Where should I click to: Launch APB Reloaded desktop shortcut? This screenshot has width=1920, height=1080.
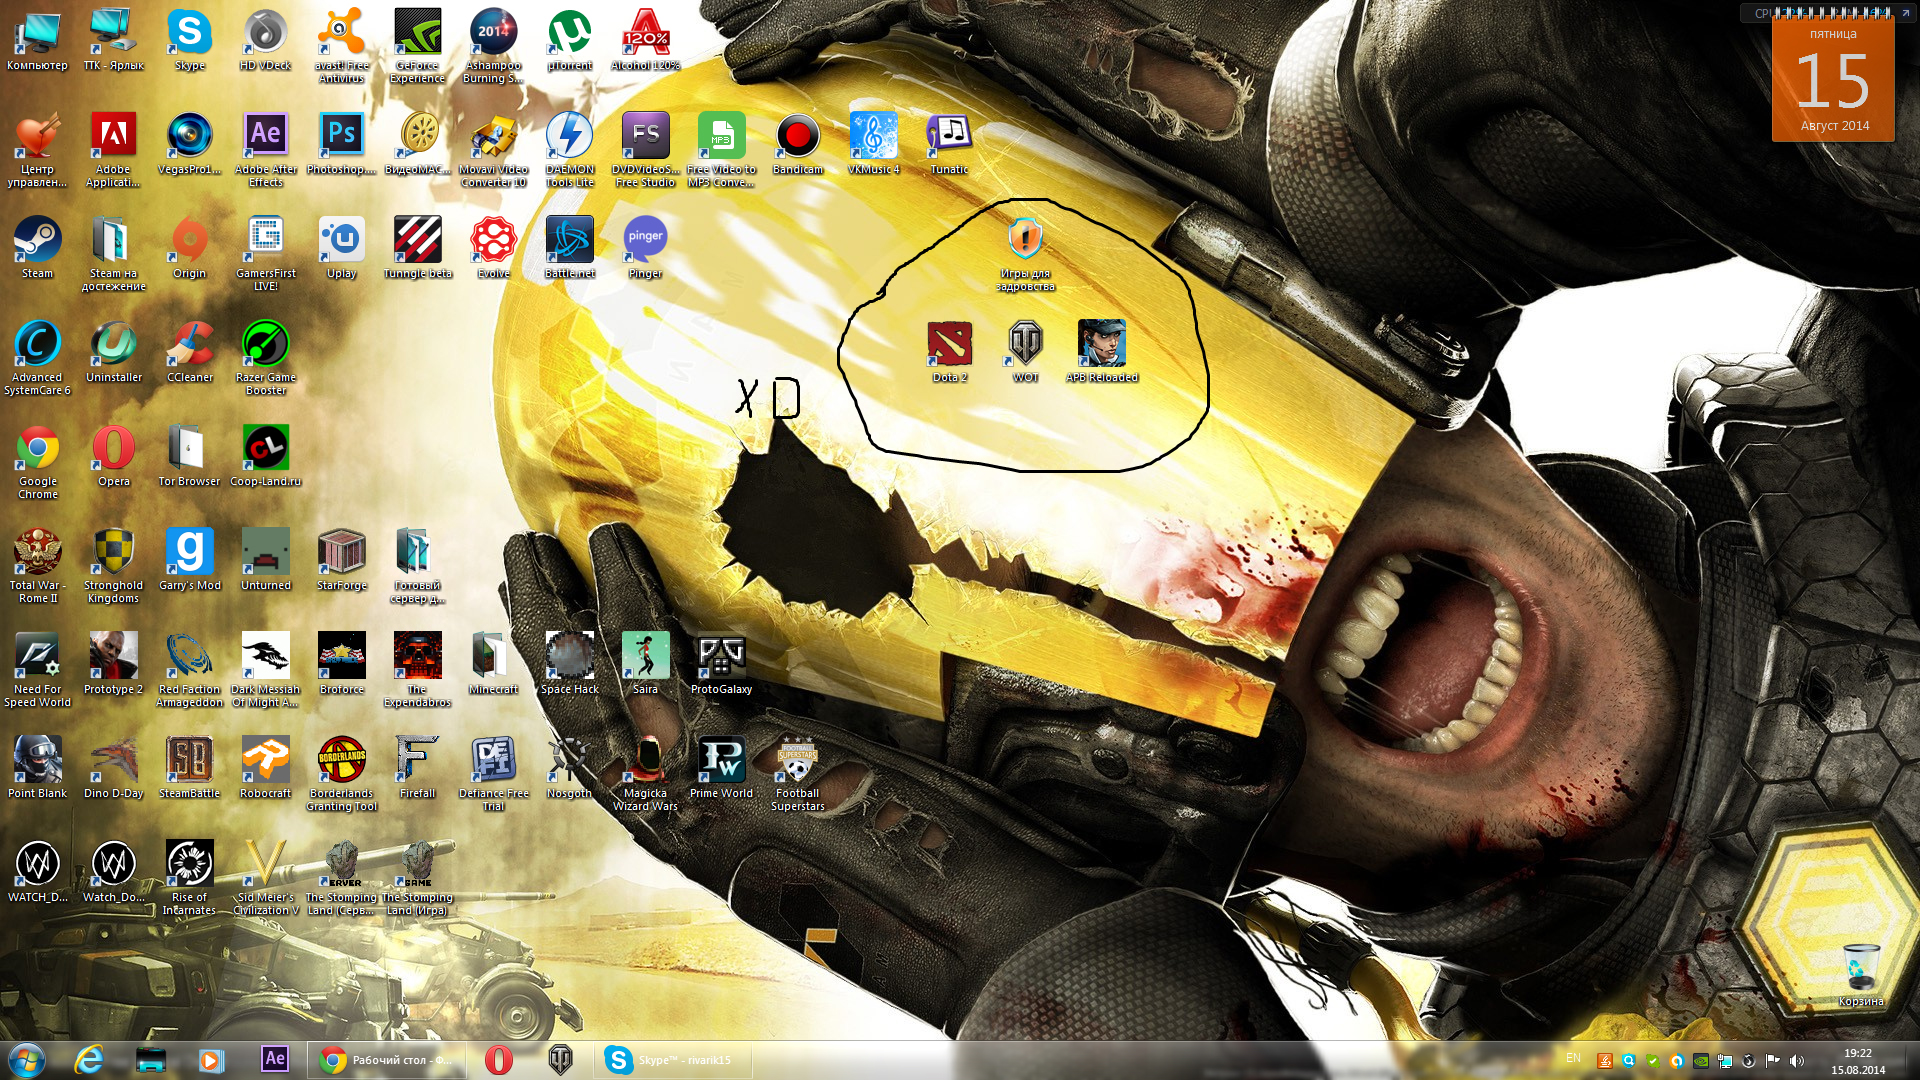pyautogui.click(x=1101, y=351)
